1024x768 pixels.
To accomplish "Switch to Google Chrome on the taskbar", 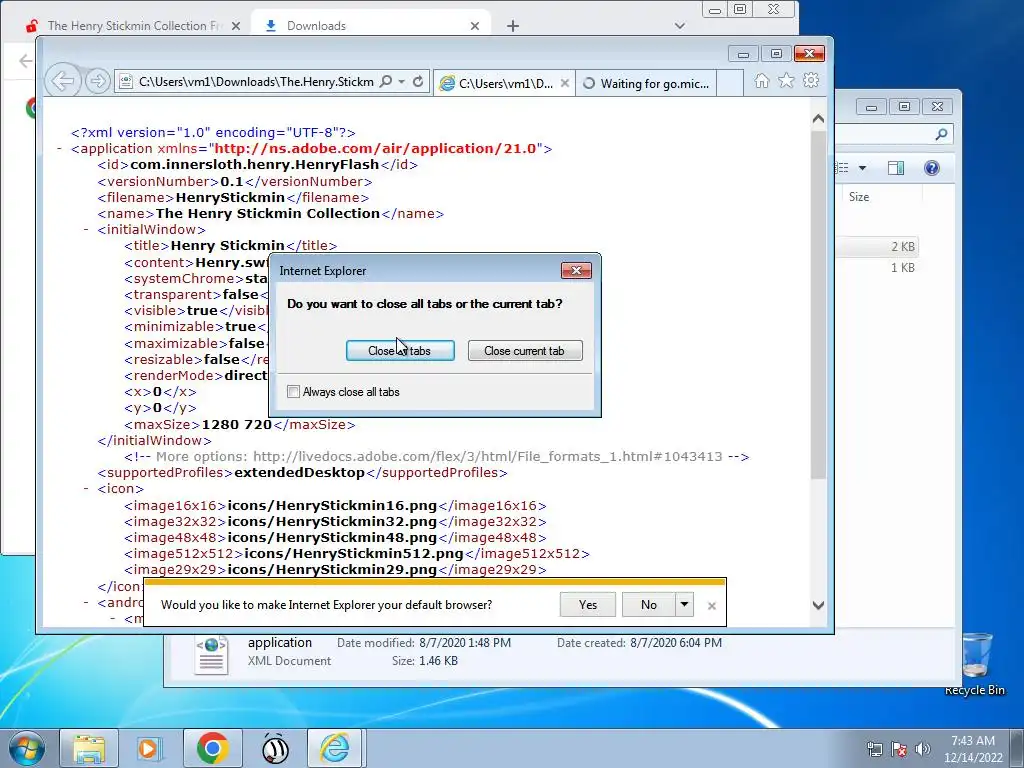I will coord(212,748).
